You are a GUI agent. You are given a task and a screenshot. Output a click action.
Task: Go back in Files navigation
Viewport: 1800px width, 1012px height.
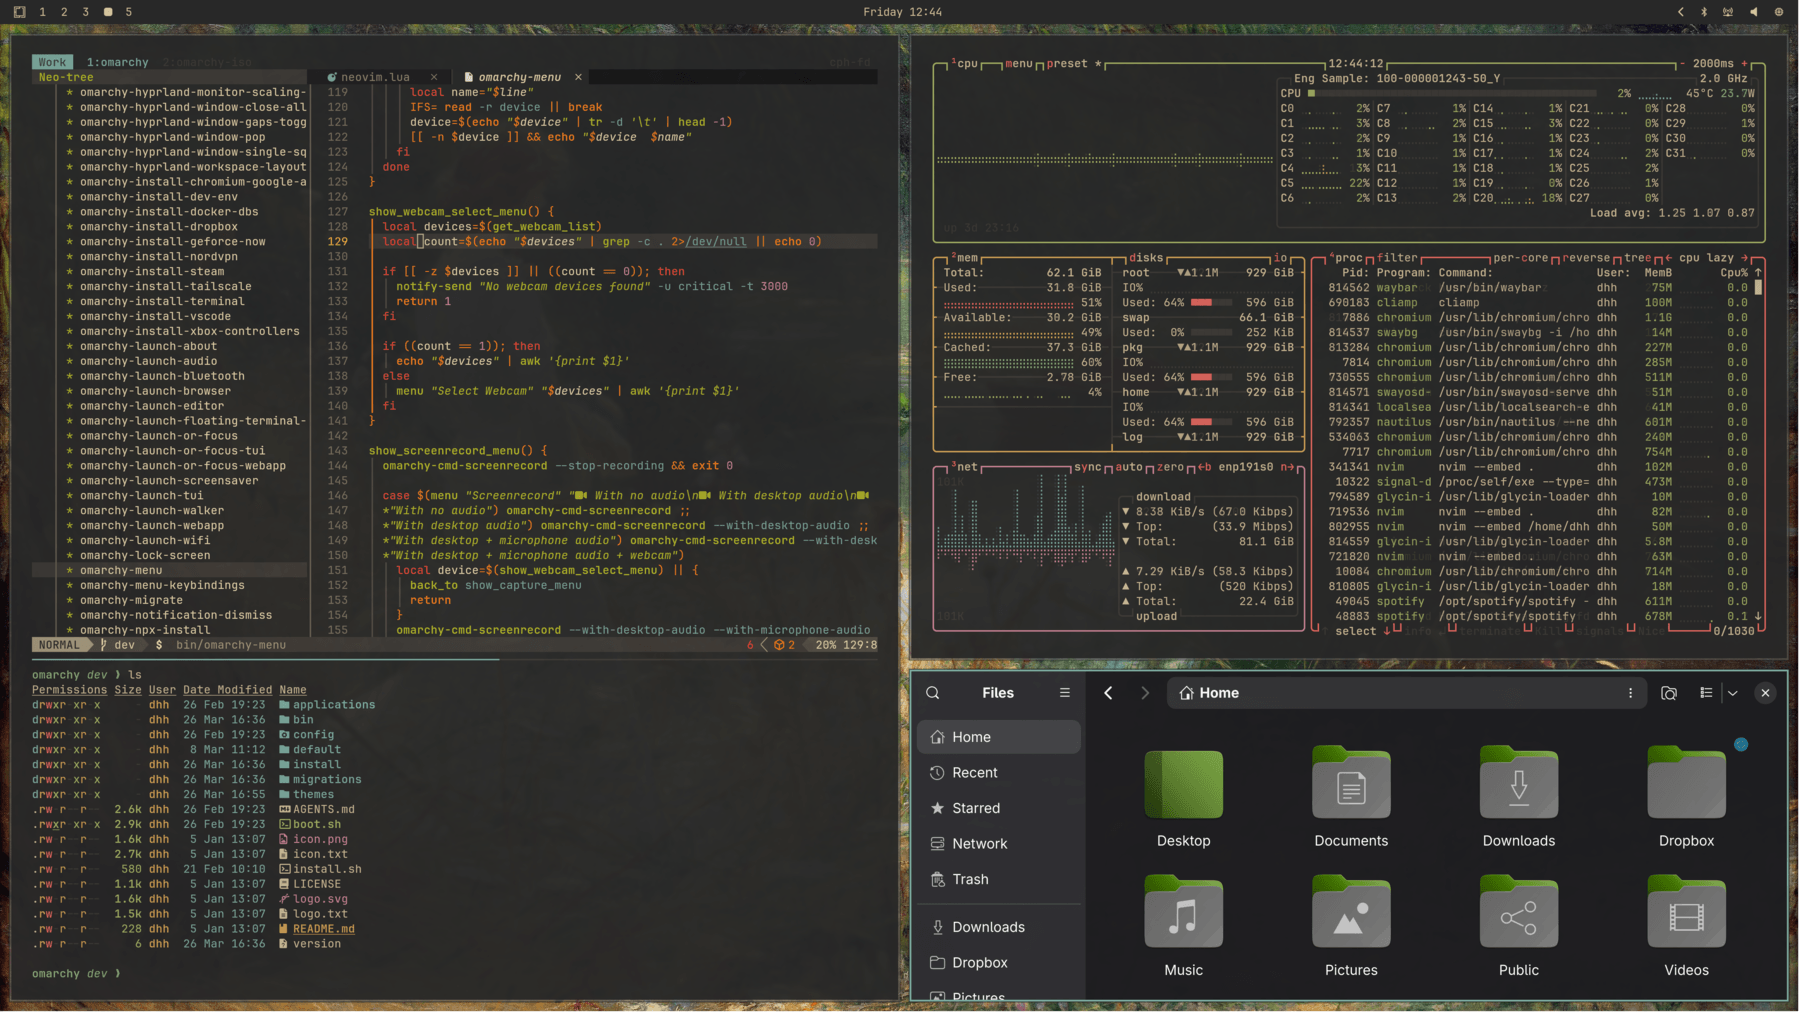point(1108,693)
